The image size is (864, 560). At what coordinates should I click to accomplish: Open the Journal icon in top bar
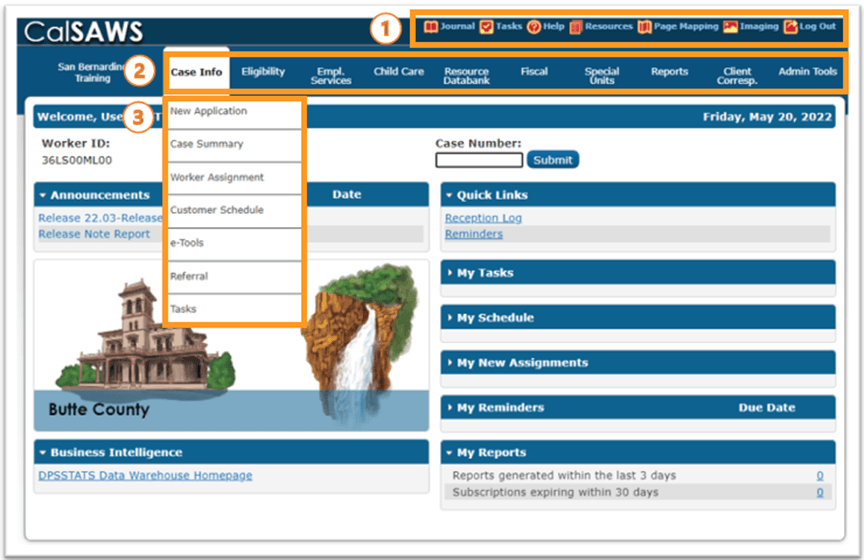[431, 27]
